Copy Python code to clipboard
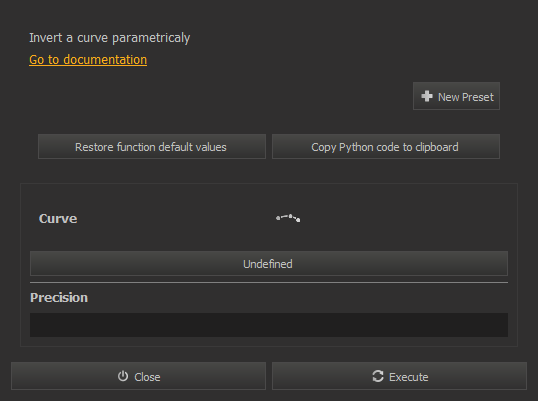Viewport: 538px width, 401px height. pos(386,147)
